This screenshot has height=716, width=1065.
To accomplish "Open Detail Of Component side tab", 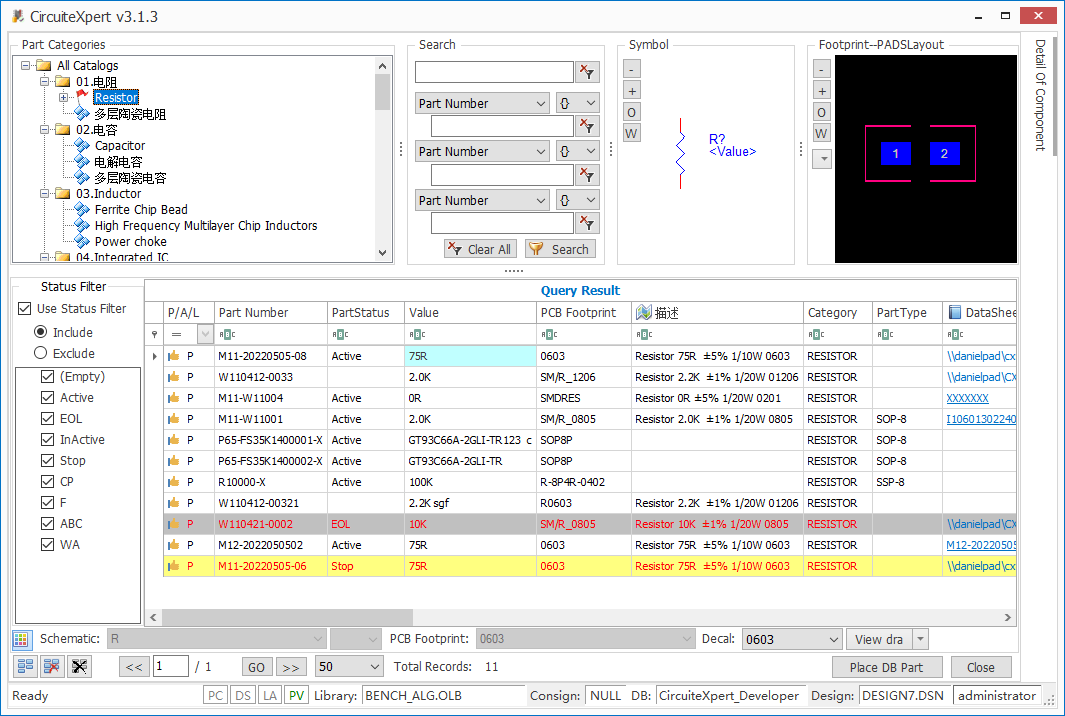I will pyautogui.click(x=1040, y=95).
